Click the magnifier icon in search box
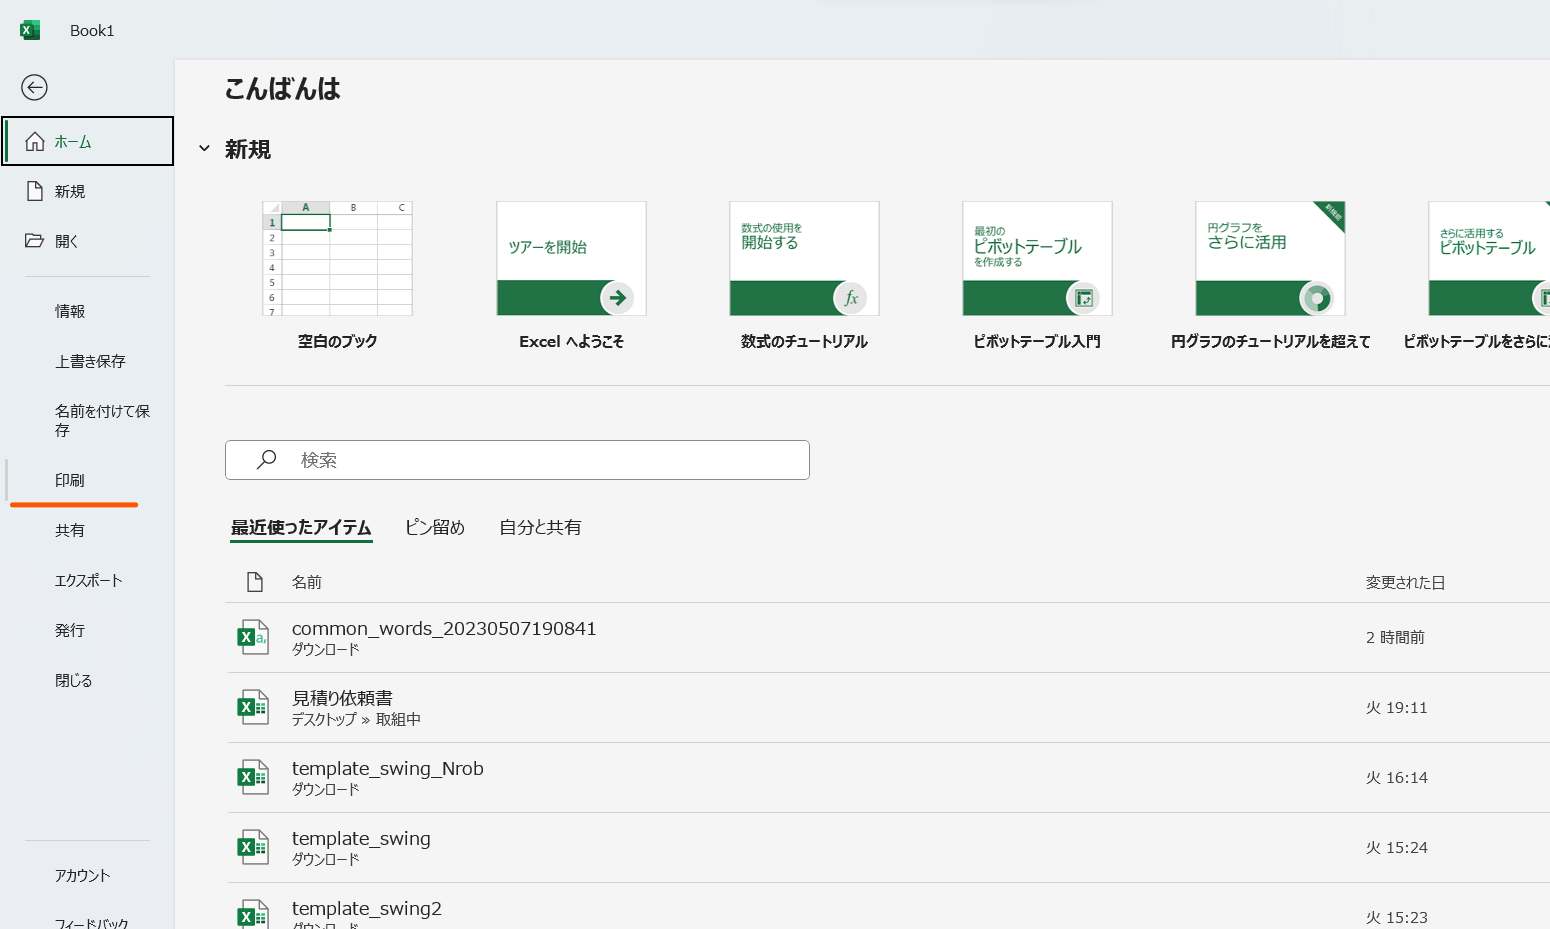The height and width of the screenshot is (929, 1550). click(x=266, y=460)
